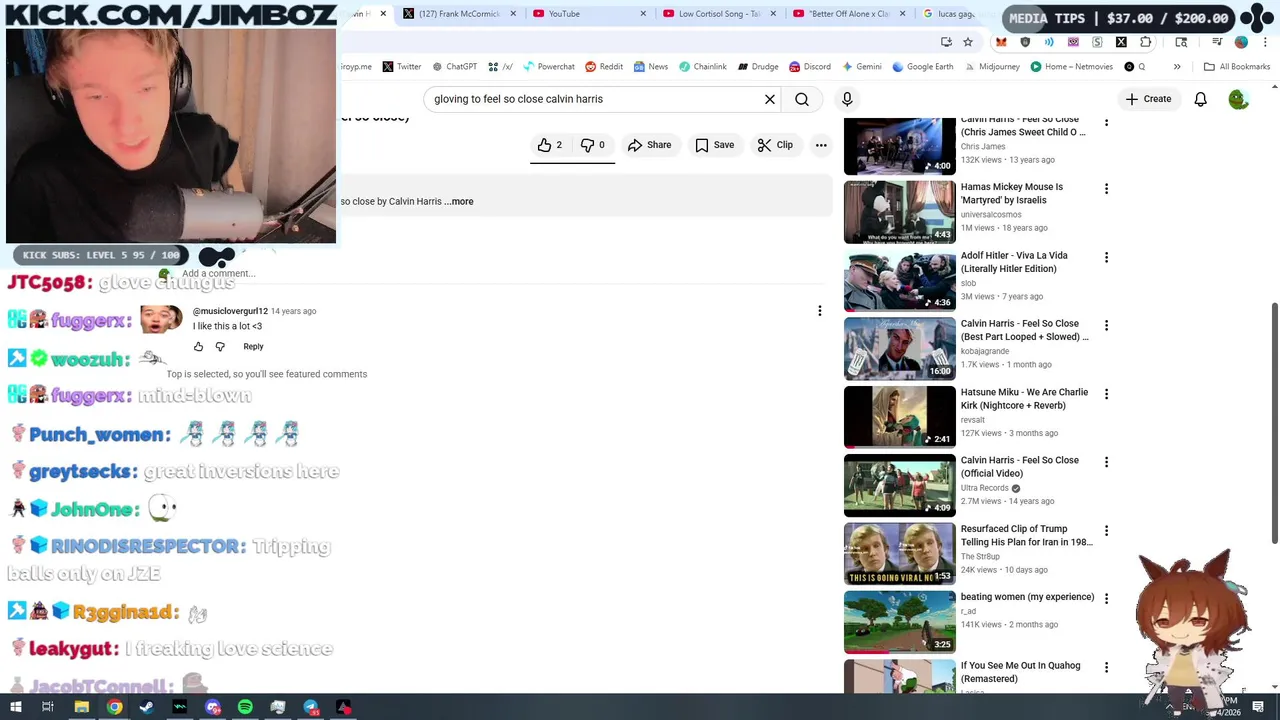Screen dimensions: 1280x720
Task: Open Task View on taskbar
Action: [x=47, y=707]
